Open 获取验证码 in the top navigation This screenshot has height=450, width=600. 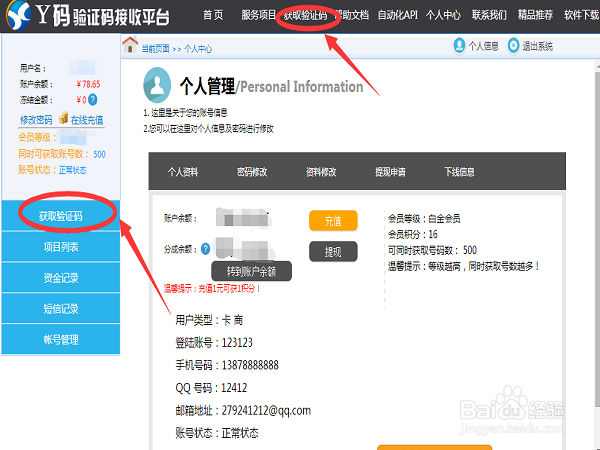(305, 16)
